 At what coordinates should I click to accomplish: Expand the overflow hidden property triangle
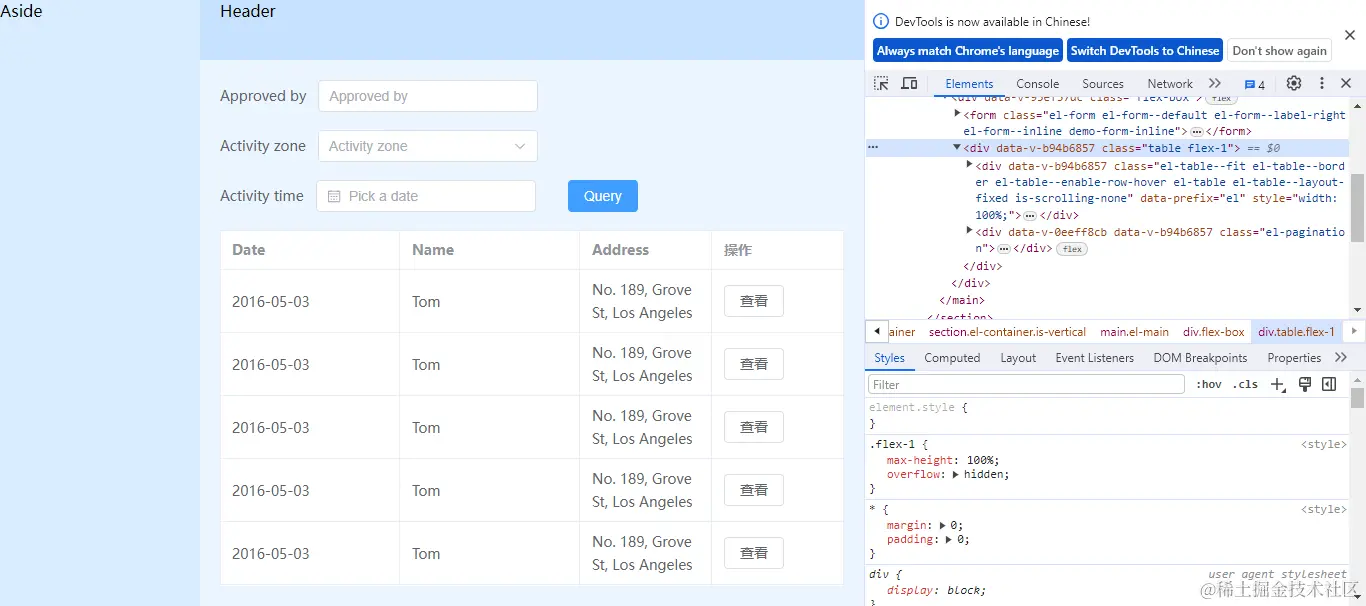pyautogui.click(x=956, y=474)
